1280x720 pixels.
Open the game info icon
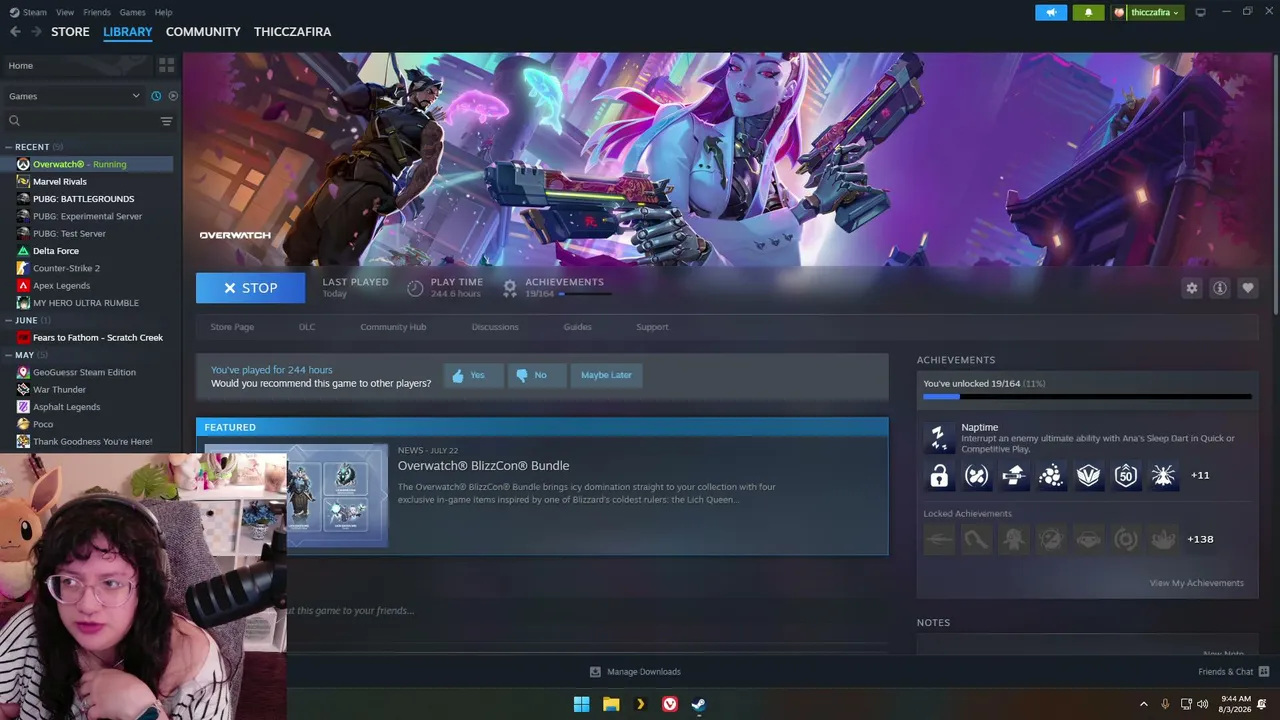click(x=1219, y=288)
